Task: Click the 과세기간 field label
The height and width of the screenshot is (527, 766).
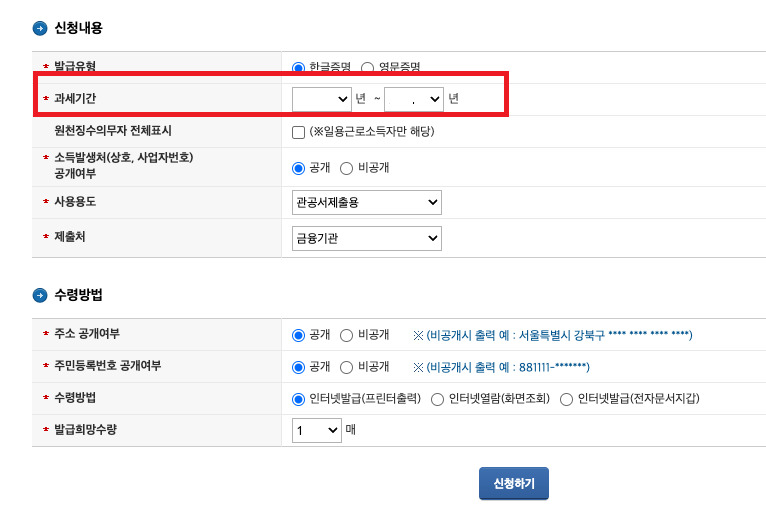Action: (75, 99)
